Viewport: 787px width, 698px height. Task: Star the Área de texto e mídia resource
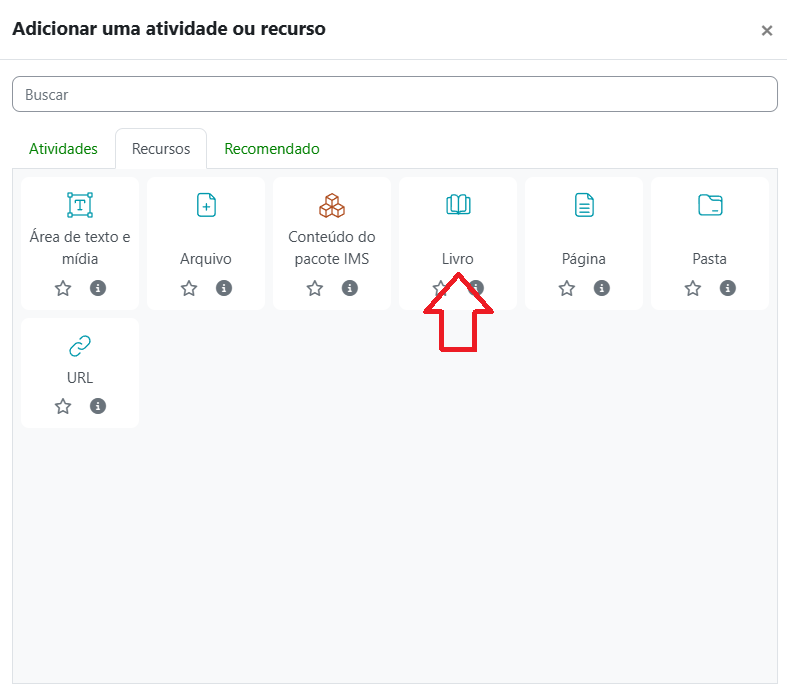click(x=63, y=288)
